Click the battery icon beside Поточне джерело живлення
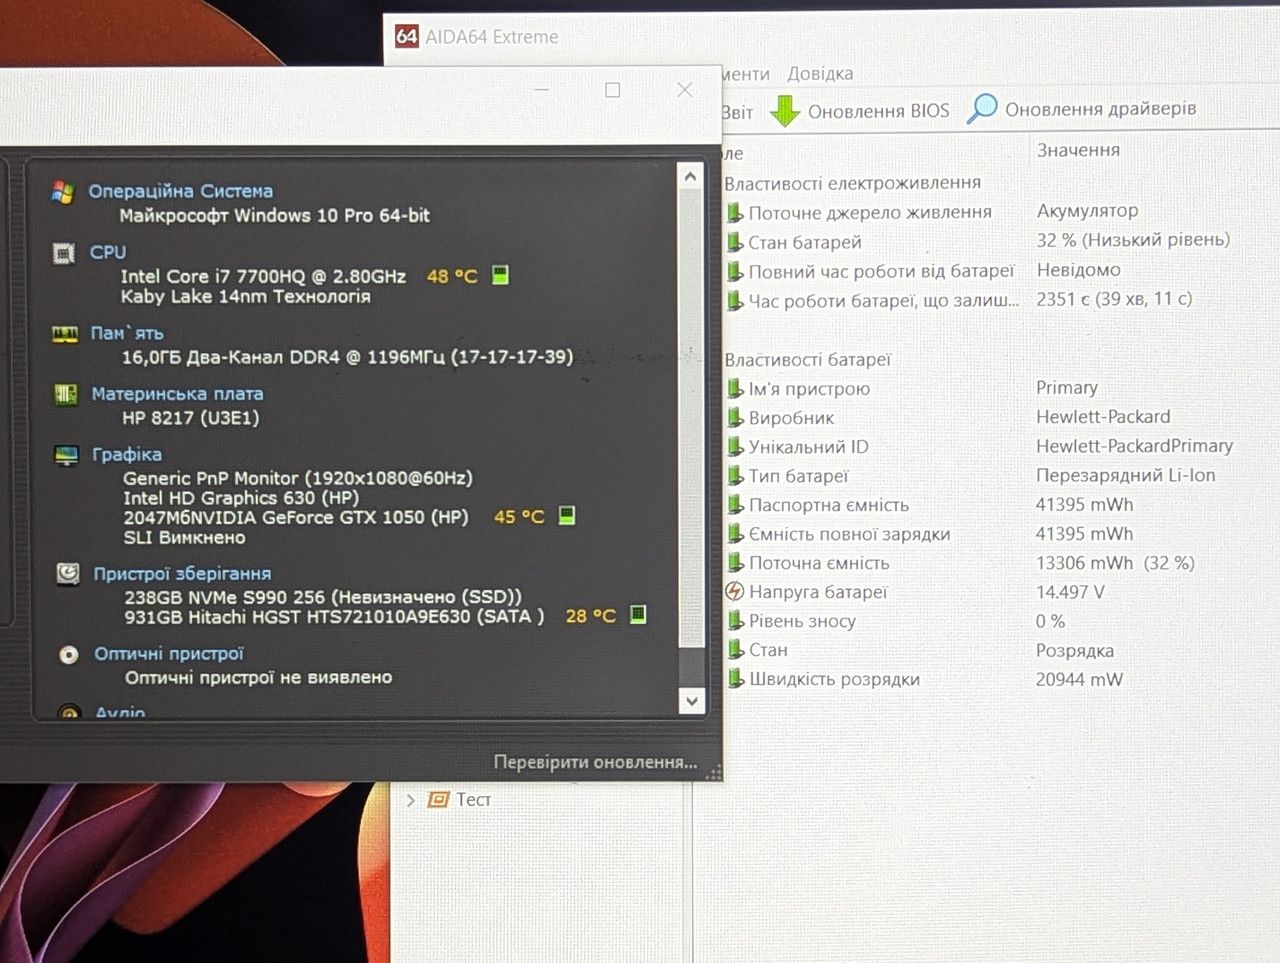The width and height of the screenshot is (1280, 963). tap(735, 212)
